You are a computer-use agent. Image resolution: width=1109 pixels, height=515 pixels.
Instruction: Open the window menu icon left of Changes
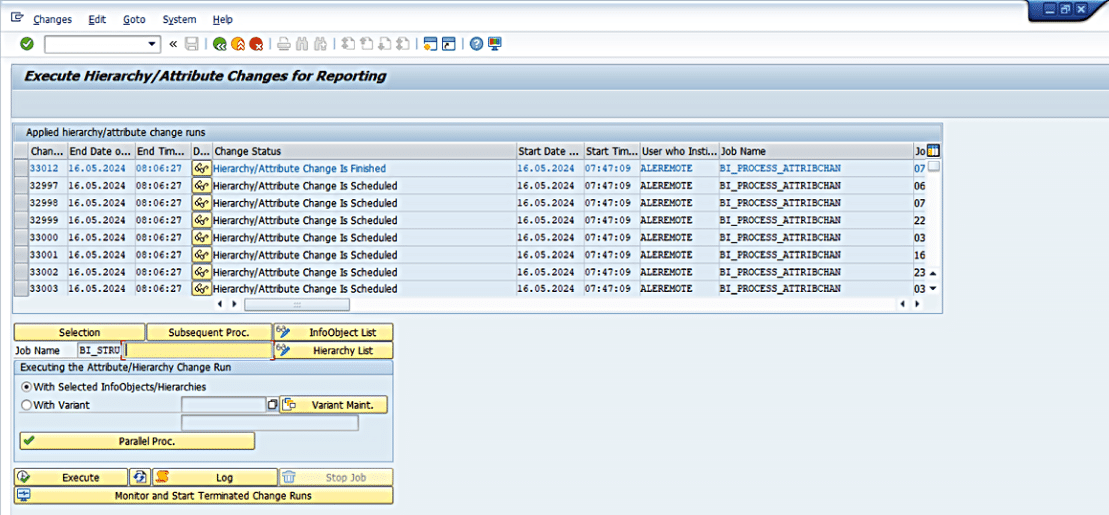17,18
